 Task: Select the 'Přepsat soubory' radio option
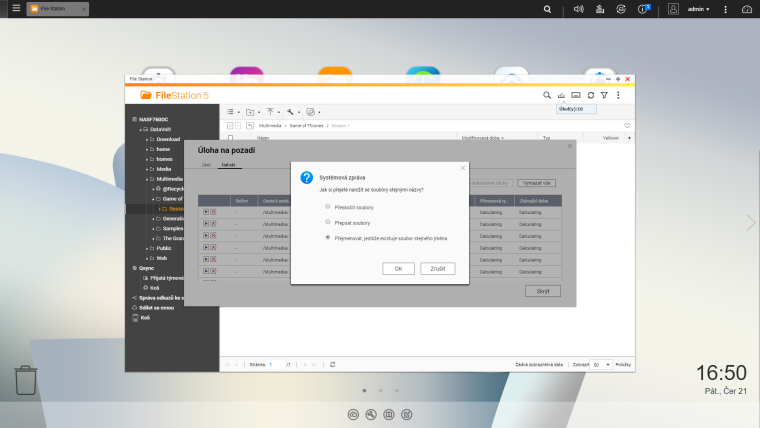[x=328, y=222]
